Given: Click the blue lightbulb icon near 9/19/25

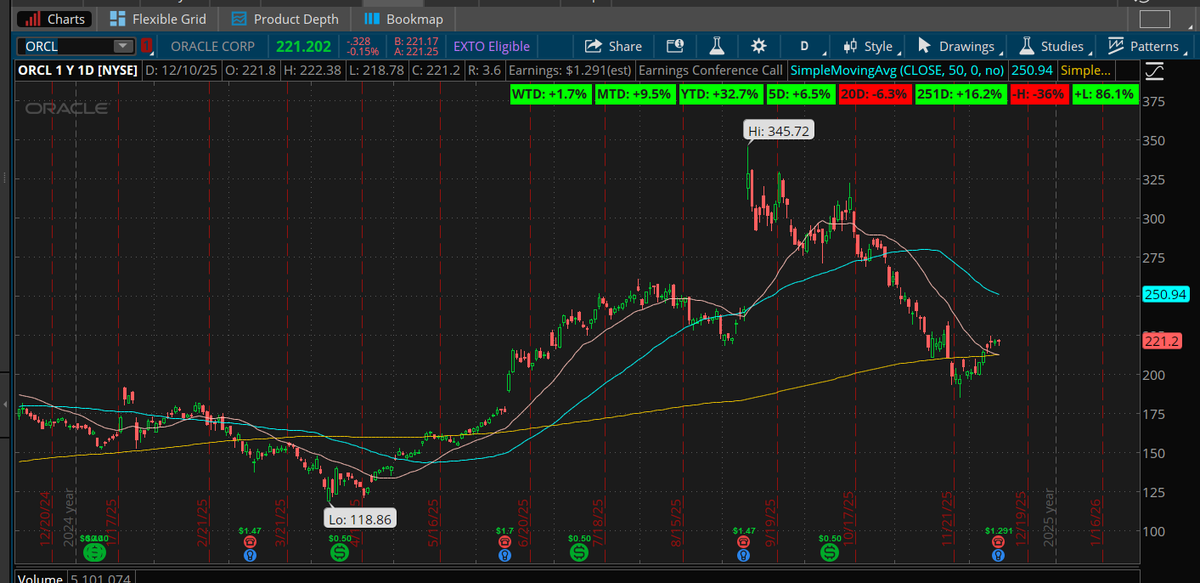Looking at the screenshot, I should 743,554.
